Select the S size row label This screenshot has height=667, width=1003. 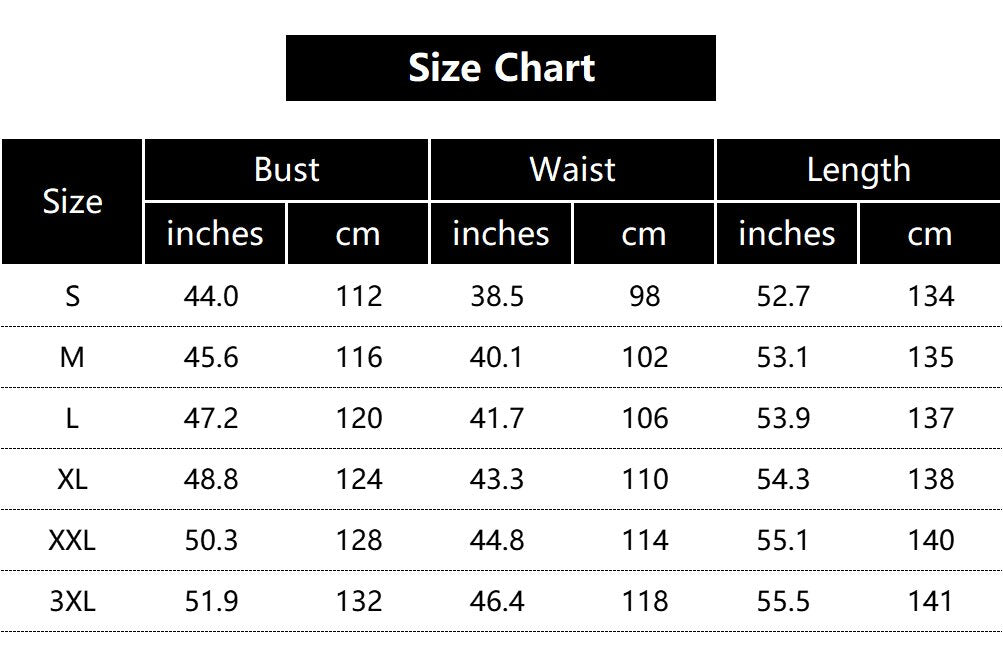pyautogui.click(x=72, y=297)
